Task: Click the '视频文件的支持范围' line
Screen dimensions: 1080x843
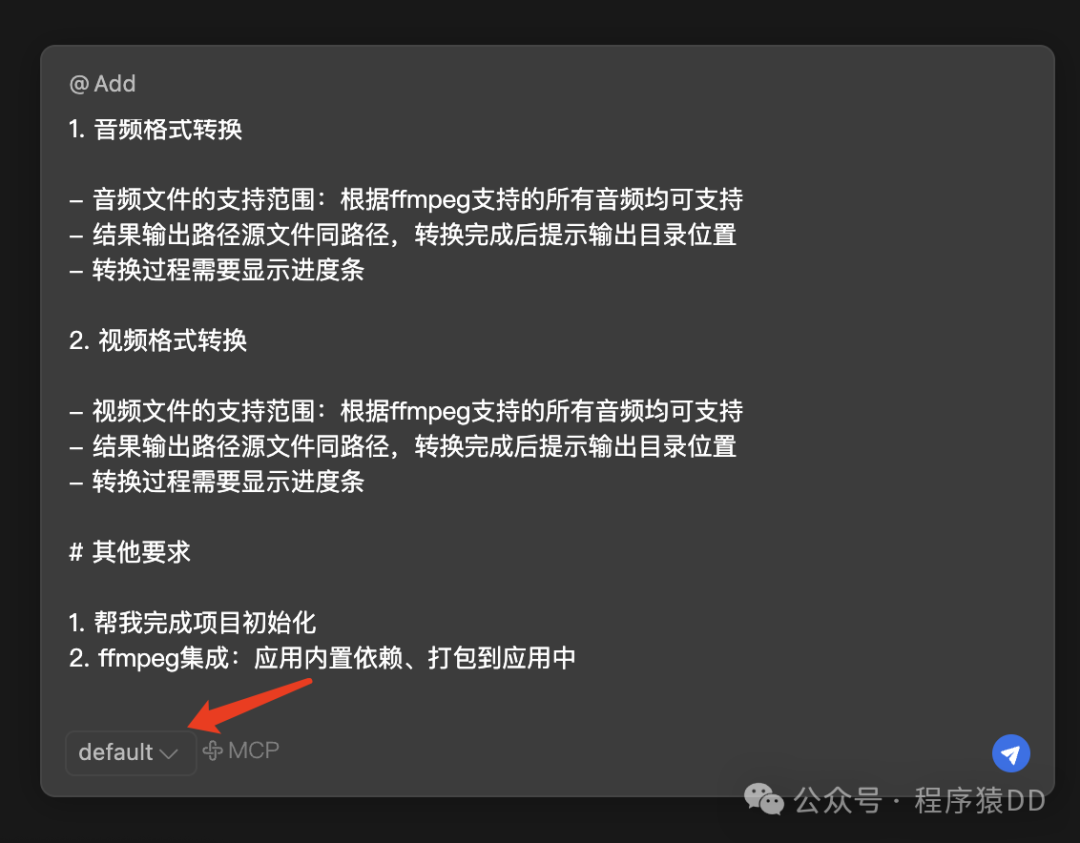Action: tap(406, 411)
